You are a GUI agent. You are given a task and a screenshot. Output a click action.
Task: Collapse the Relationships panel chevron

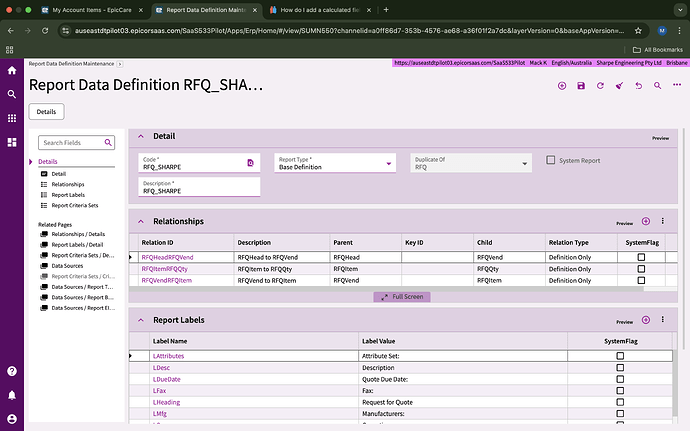tap(141, 221)
